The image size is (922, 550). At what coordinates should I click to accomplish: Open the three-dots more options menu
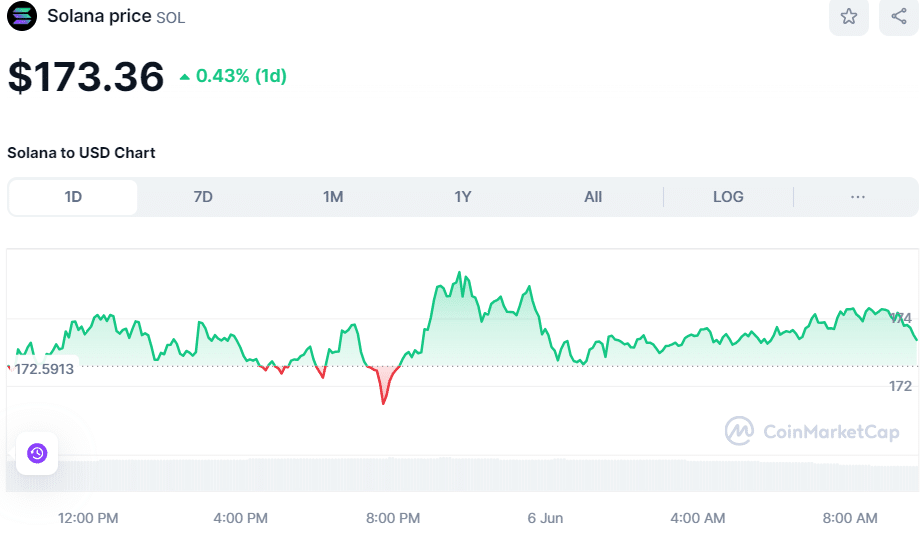(x=857, y=197)
